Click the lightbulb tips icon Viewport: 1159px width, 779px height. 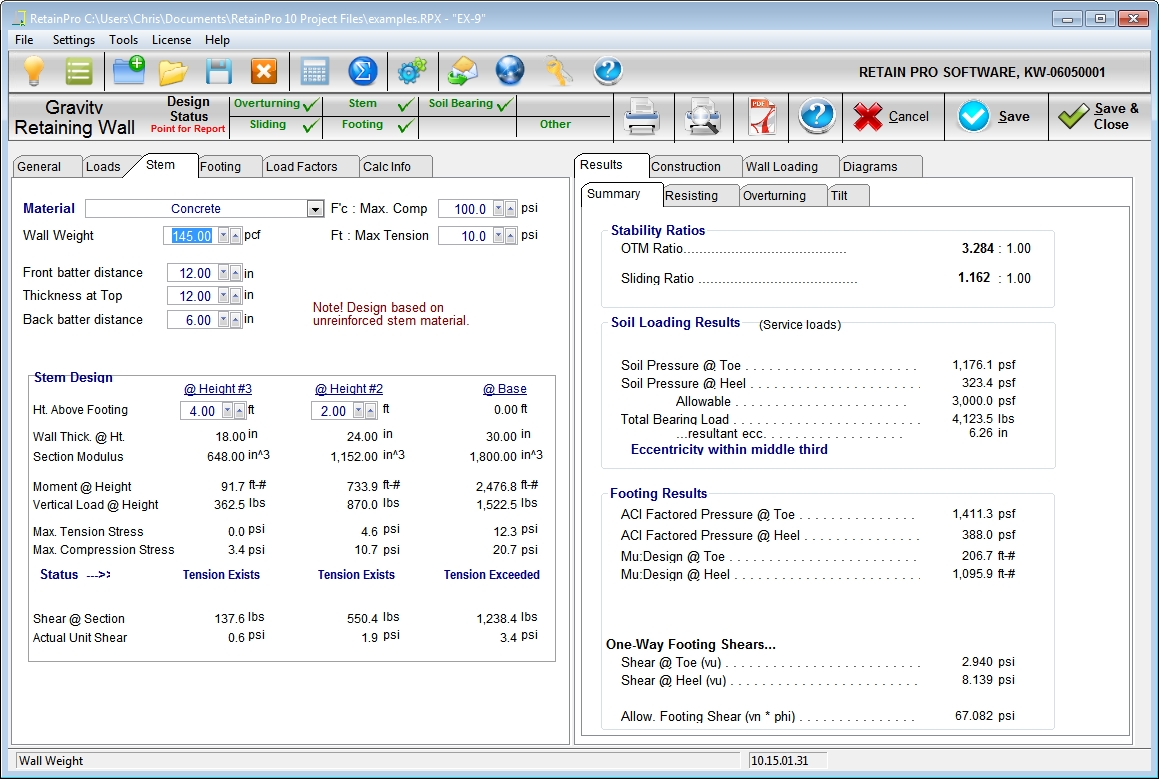pyautogui.click(x=35, y=71)
